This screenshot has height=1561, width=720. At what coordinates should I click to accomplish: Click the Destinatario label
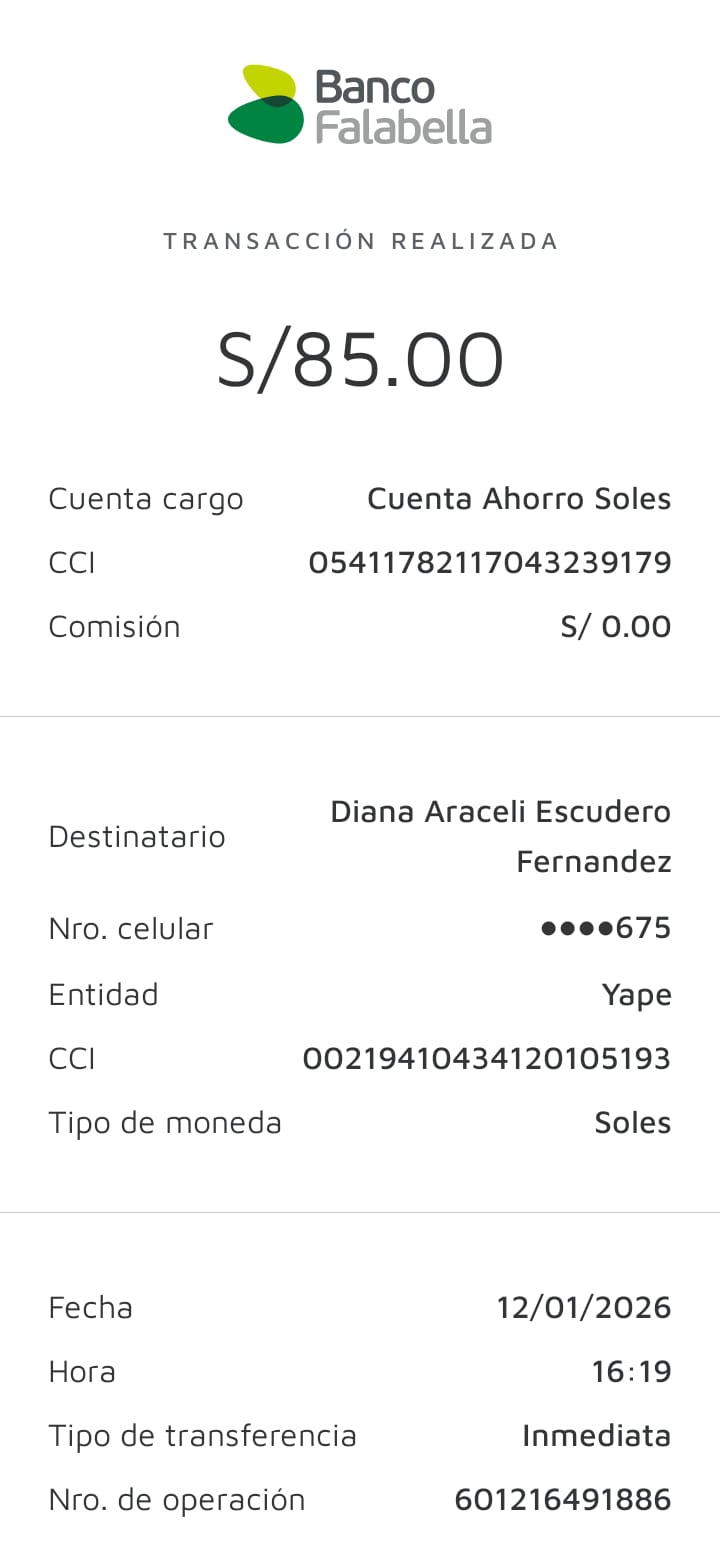point(137,836)
